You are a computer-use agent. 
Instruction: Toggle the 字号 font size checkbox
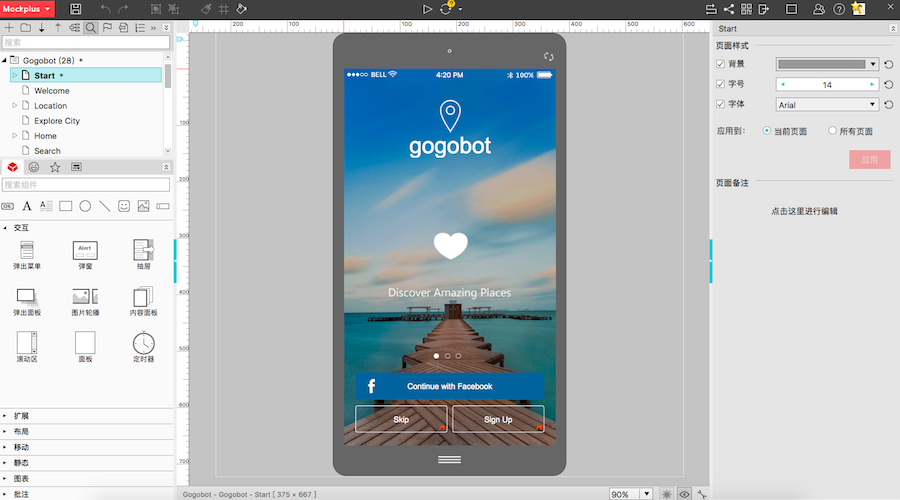pyautogui.click(x=720, y=84)
